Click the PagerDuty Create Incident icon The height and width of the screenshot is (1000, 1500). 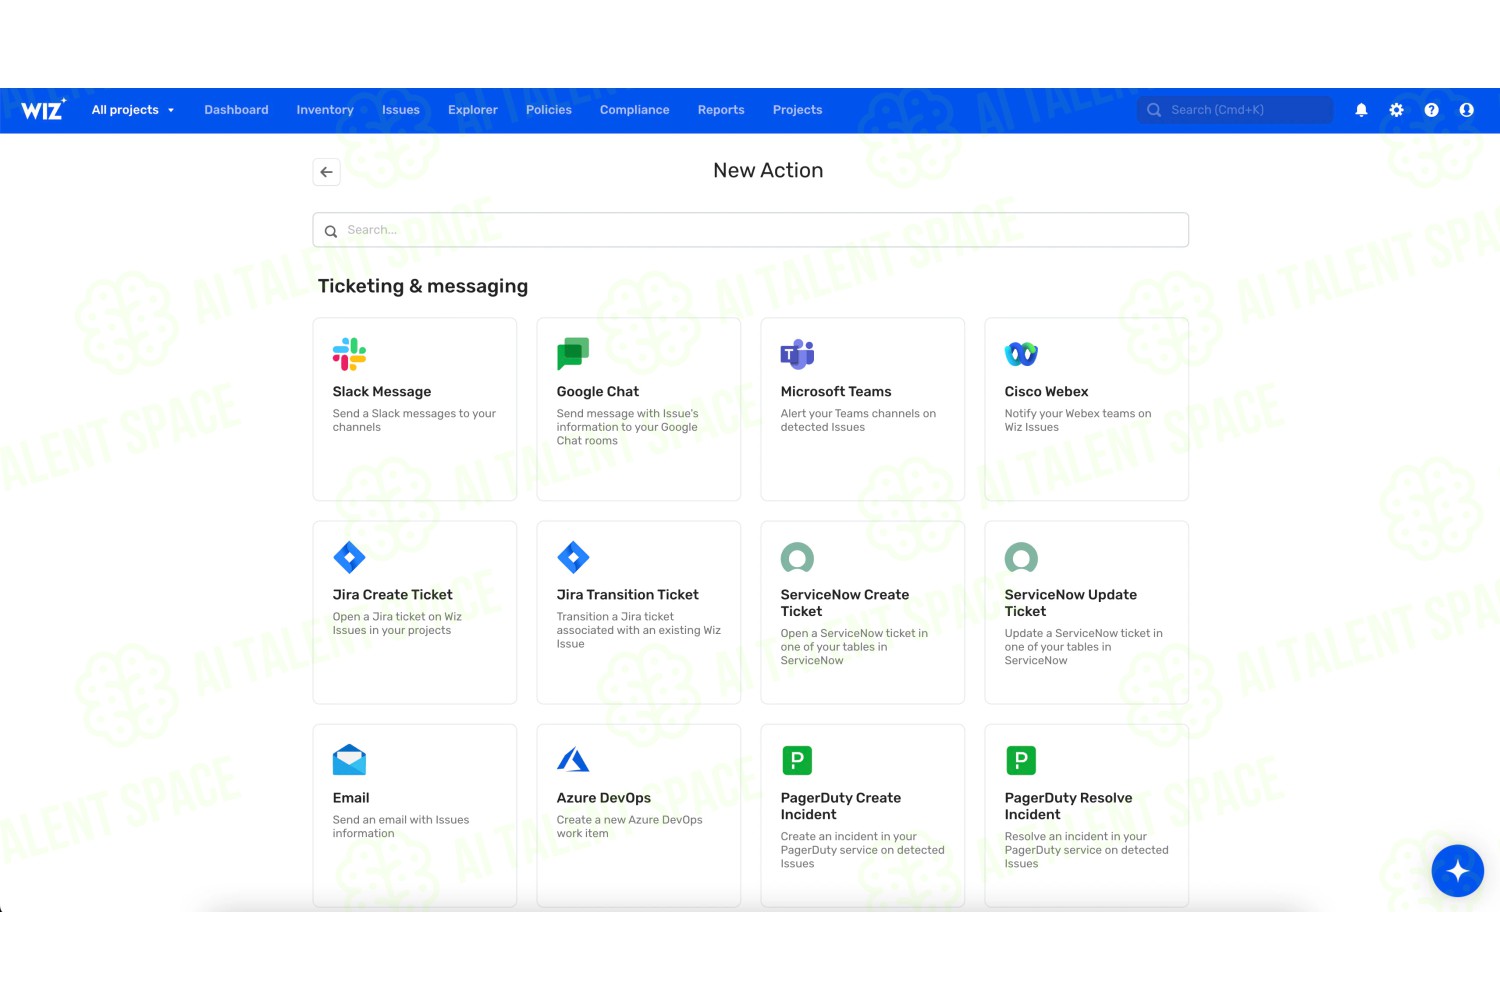pyautogui.click(x=797, y=760)
